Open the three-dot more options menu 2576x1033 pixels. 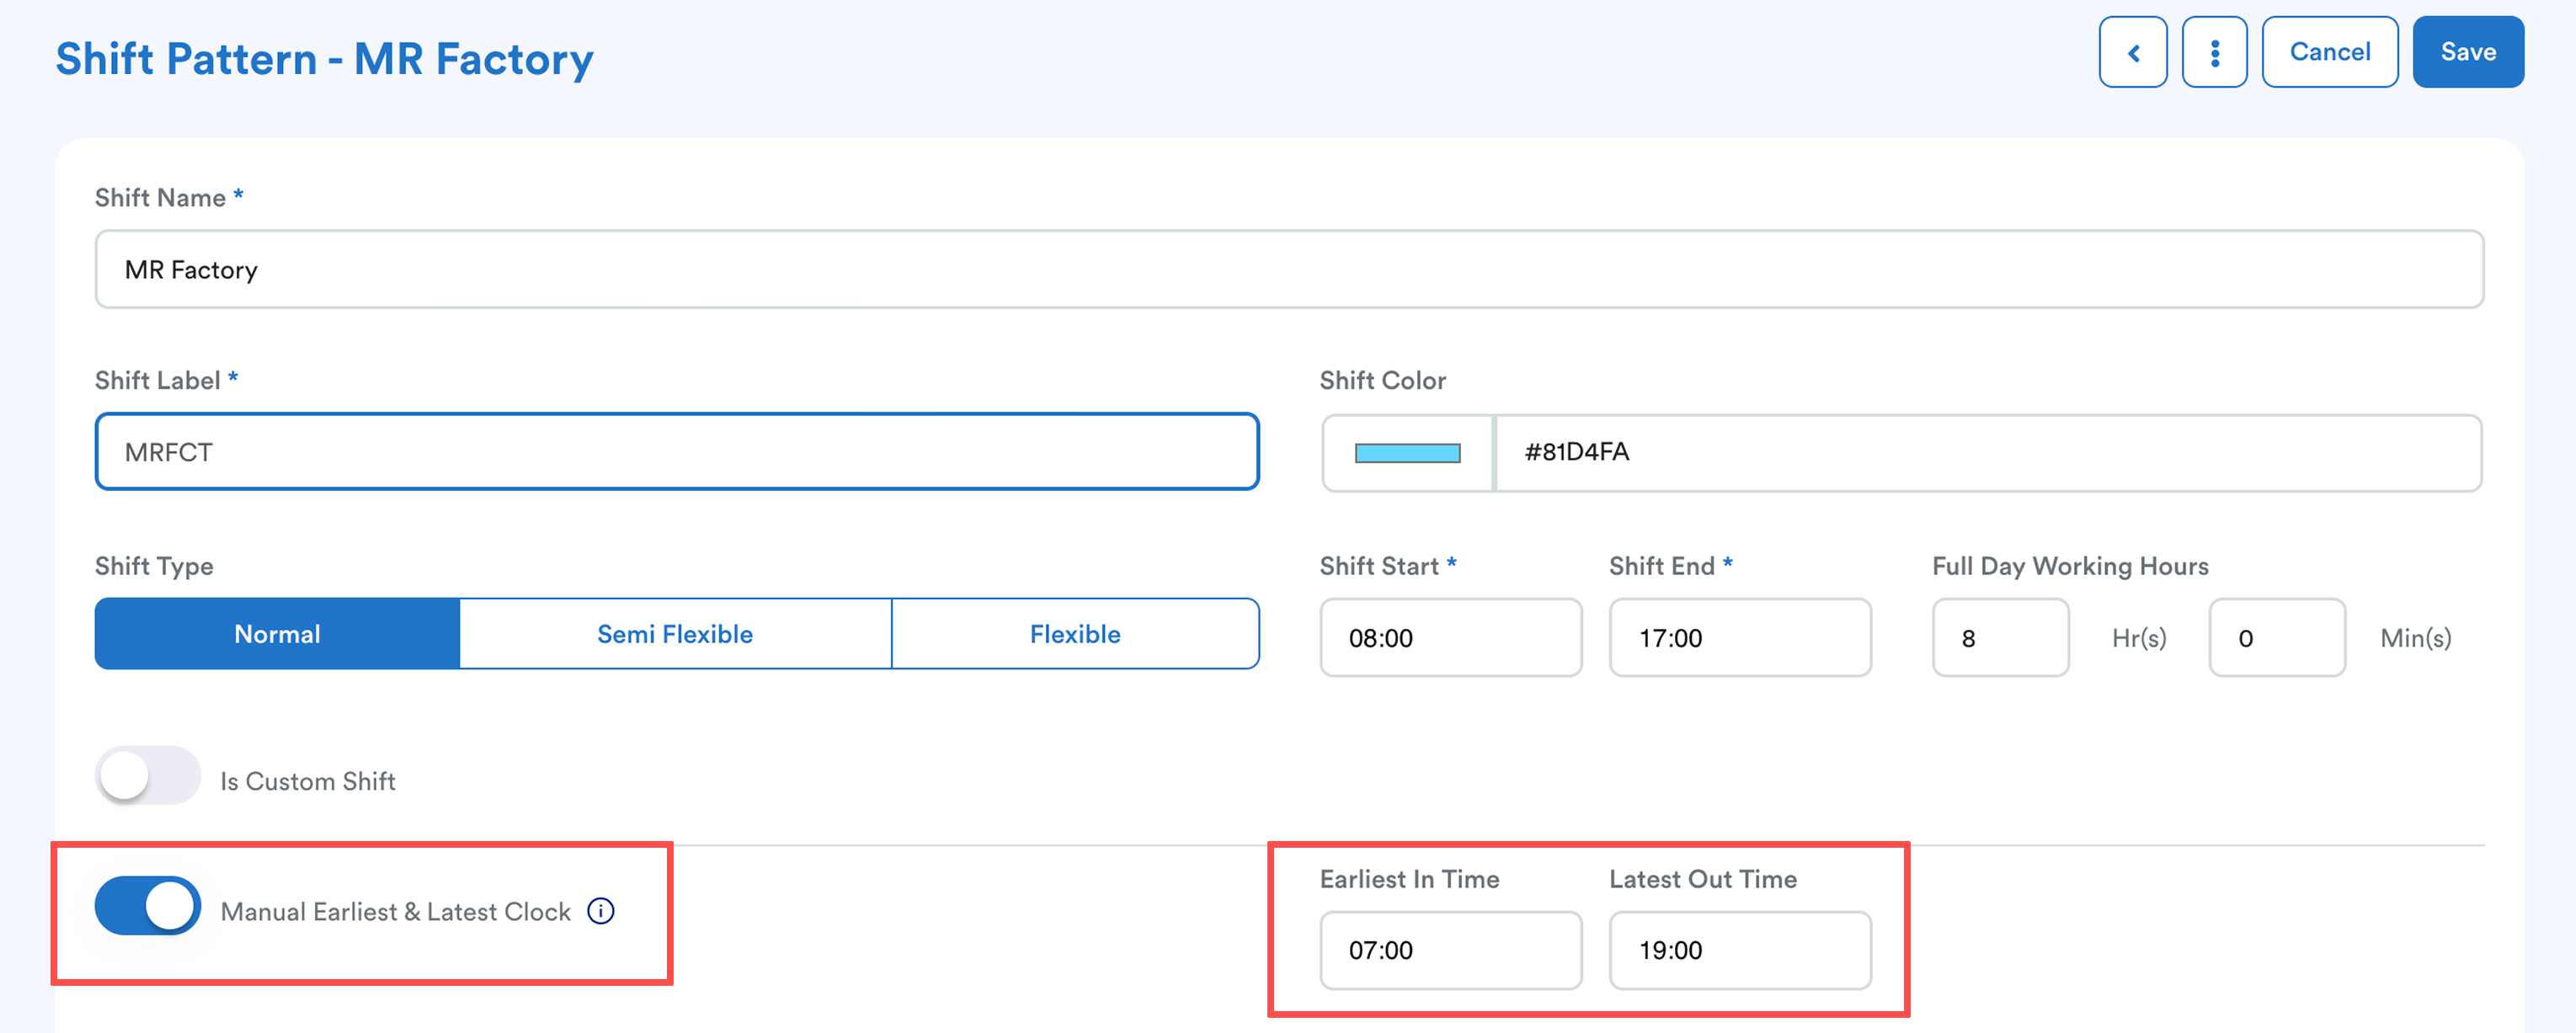tap(2214, 52)
